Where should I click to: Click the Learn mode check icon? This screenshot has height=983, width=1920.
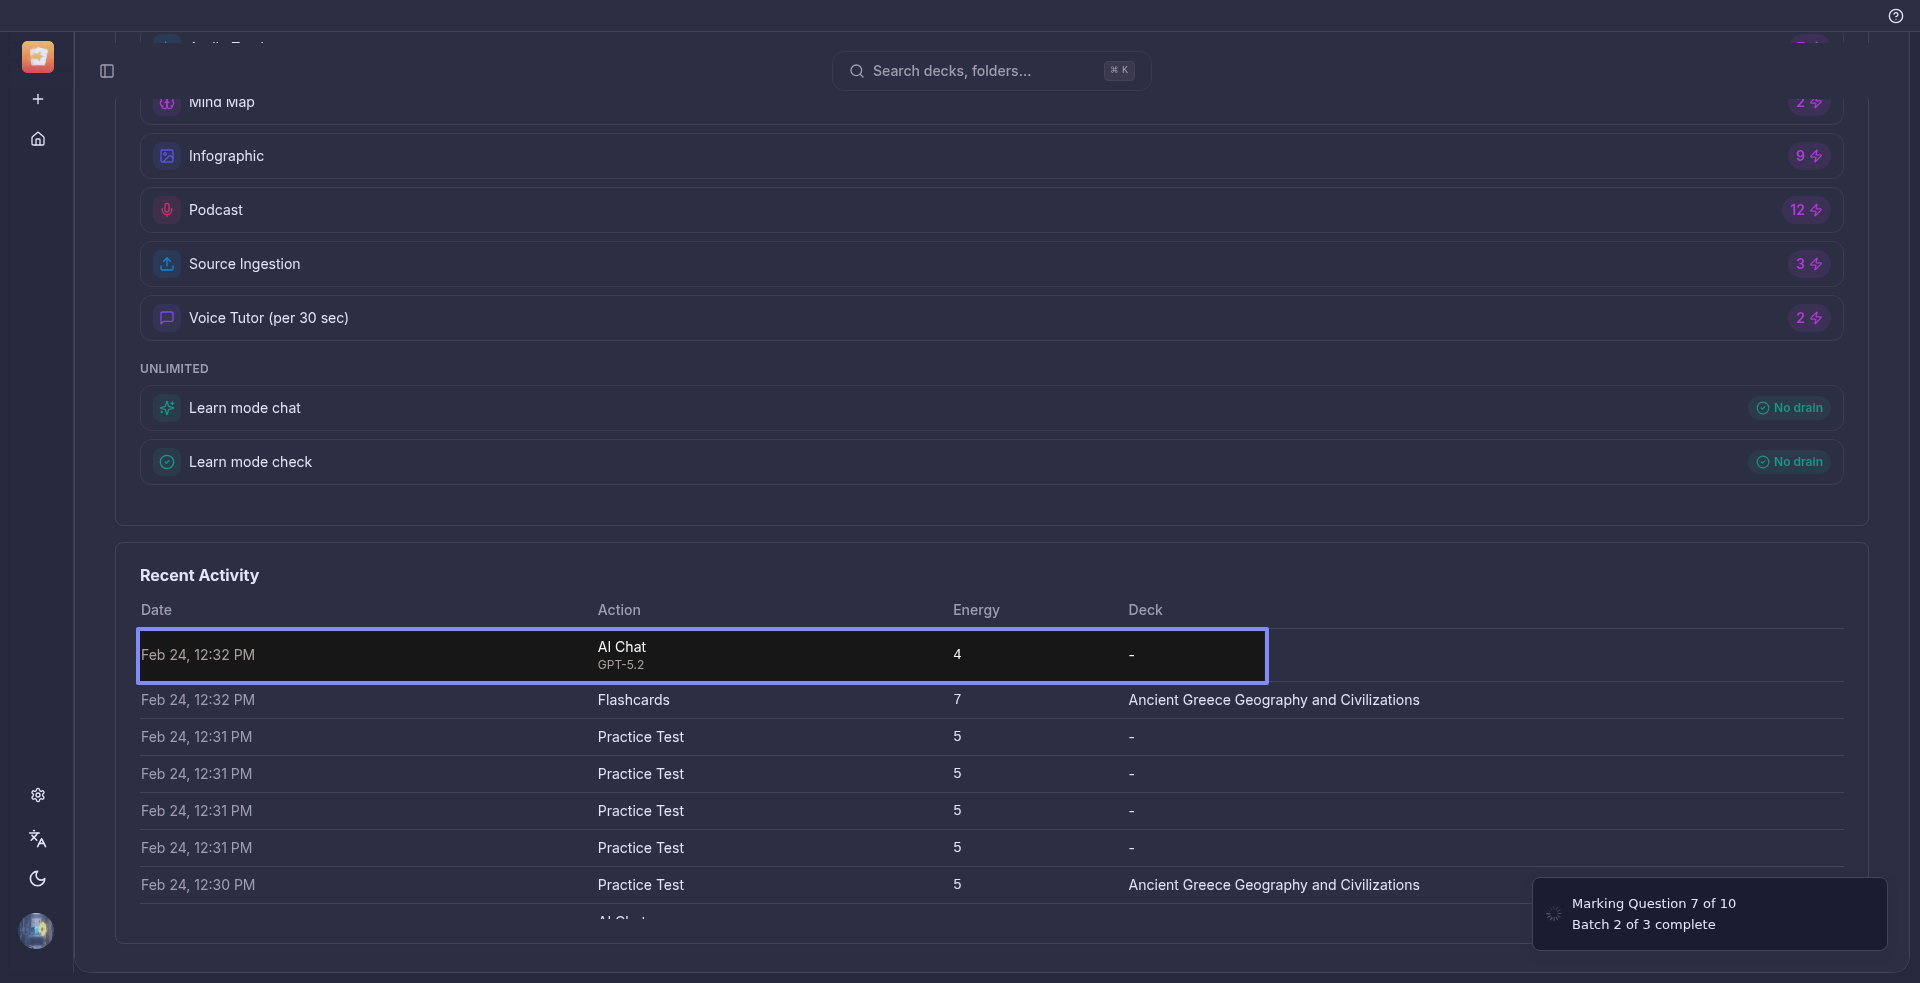point(167,462)
